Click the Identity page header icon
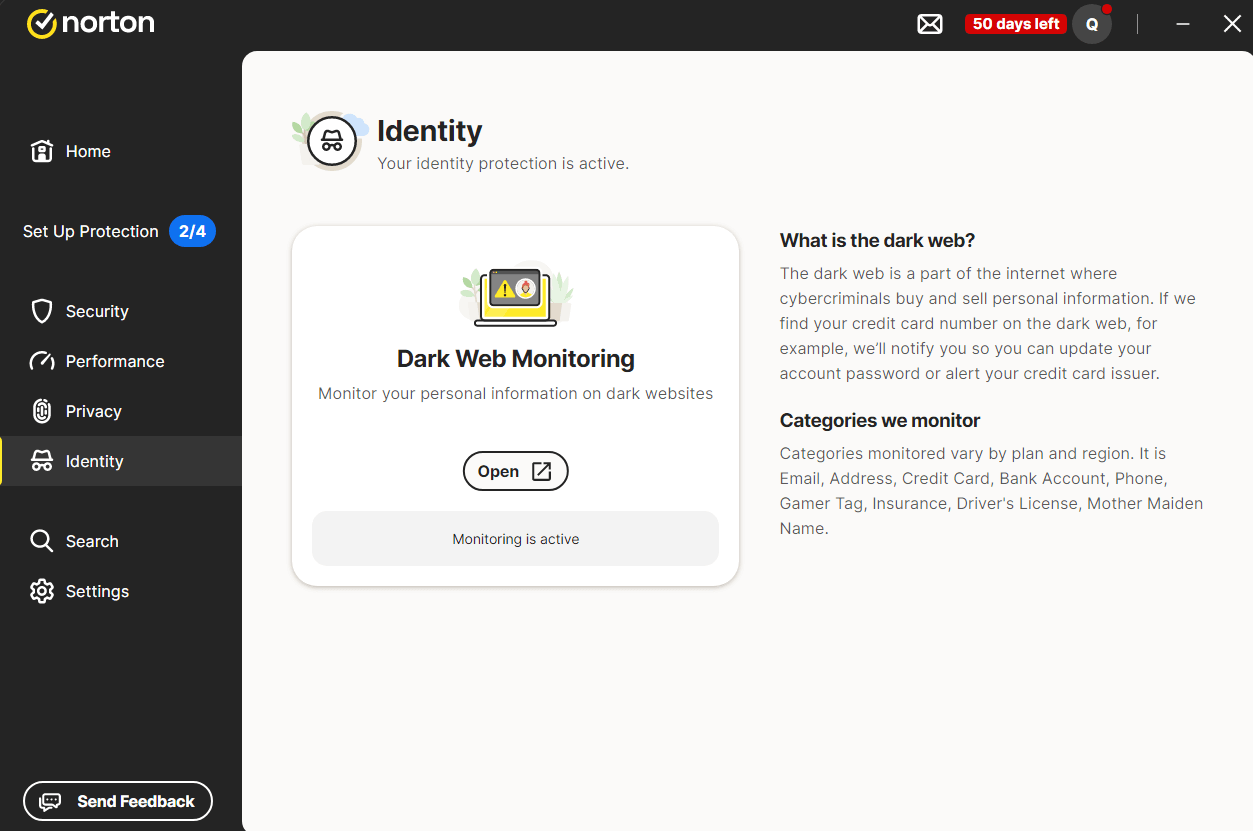This screenshot has height=831, width=1253. [x=329, y=140]
